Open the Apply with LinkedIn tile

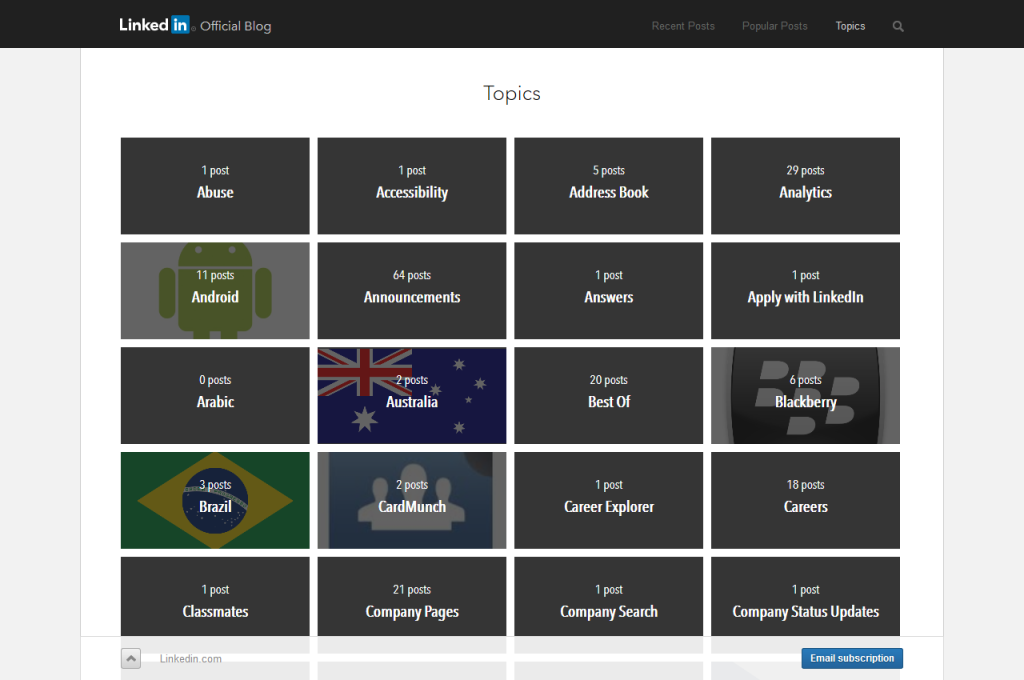(805, 291)
